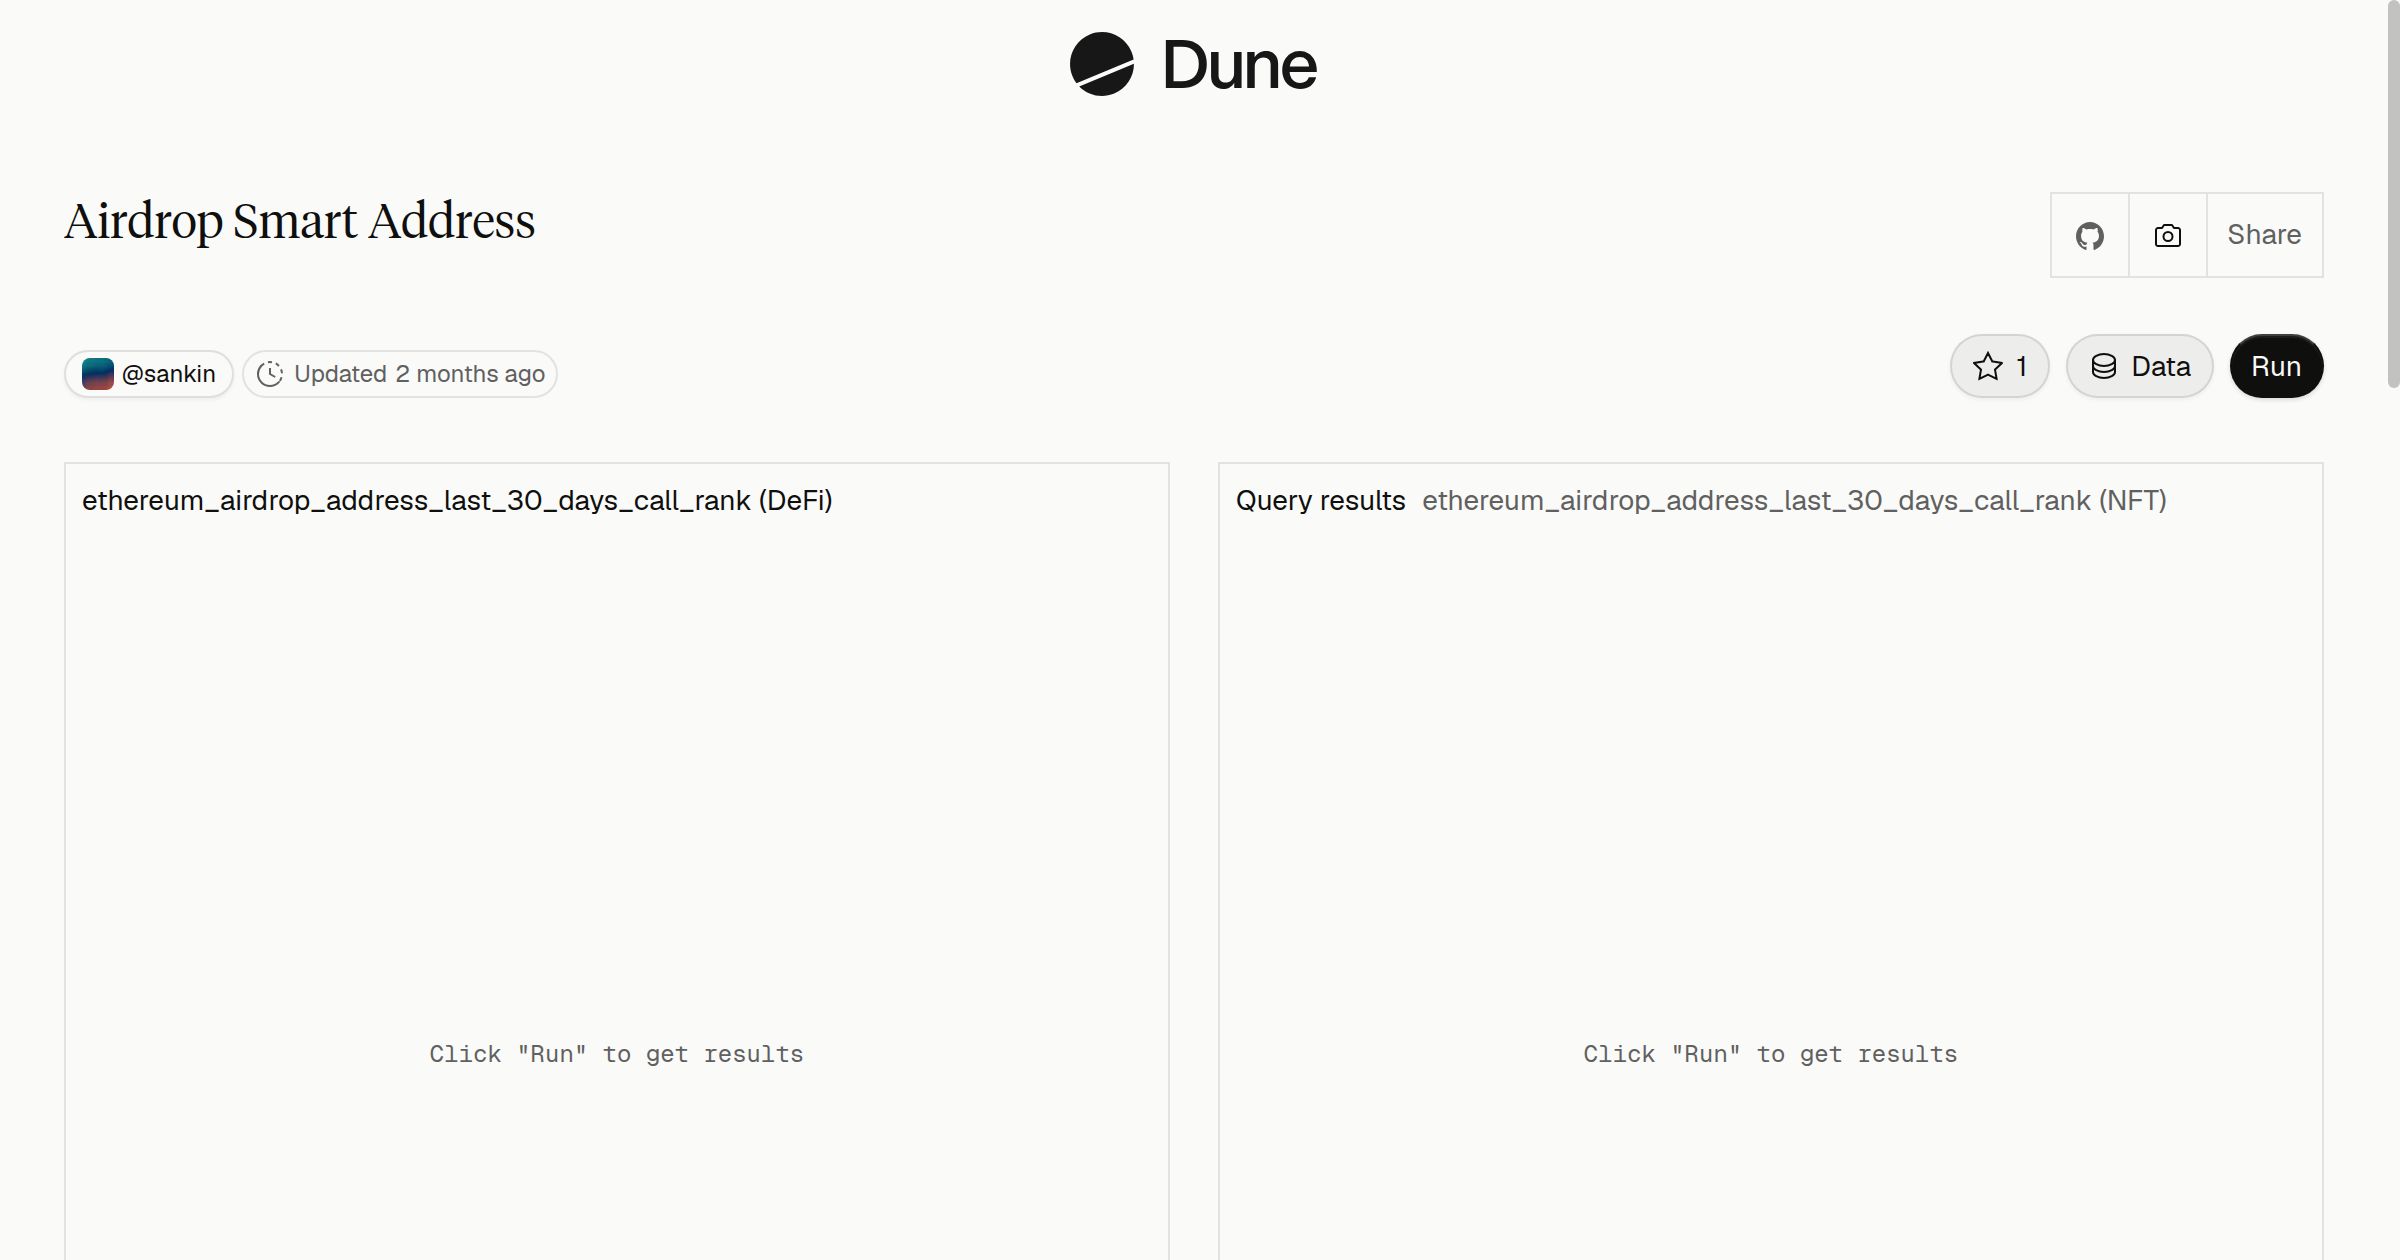
Task: Star the dashboard with the star button
Action: (2000, 366)
